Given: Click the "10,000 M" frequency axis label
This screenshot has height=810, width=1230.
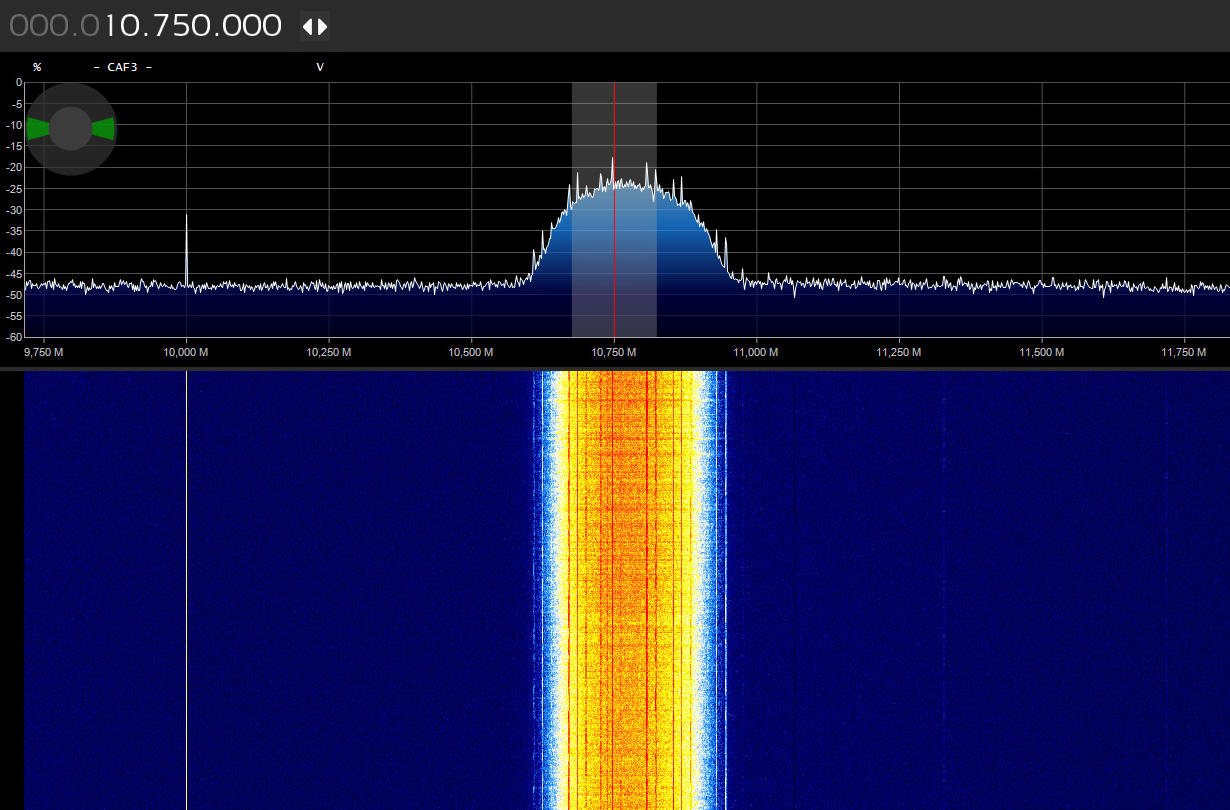Looking at the screenshot, I should [x=187, y=353].
